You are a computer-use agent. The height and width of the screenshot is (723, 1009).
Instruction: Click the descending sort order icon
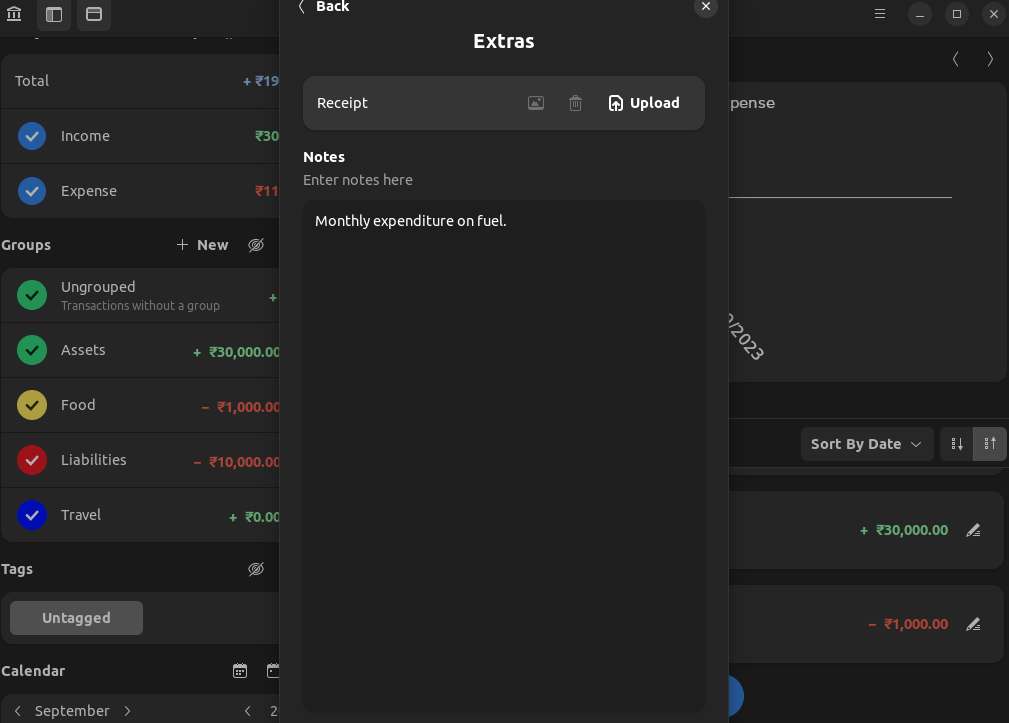(x=956, y=443)
